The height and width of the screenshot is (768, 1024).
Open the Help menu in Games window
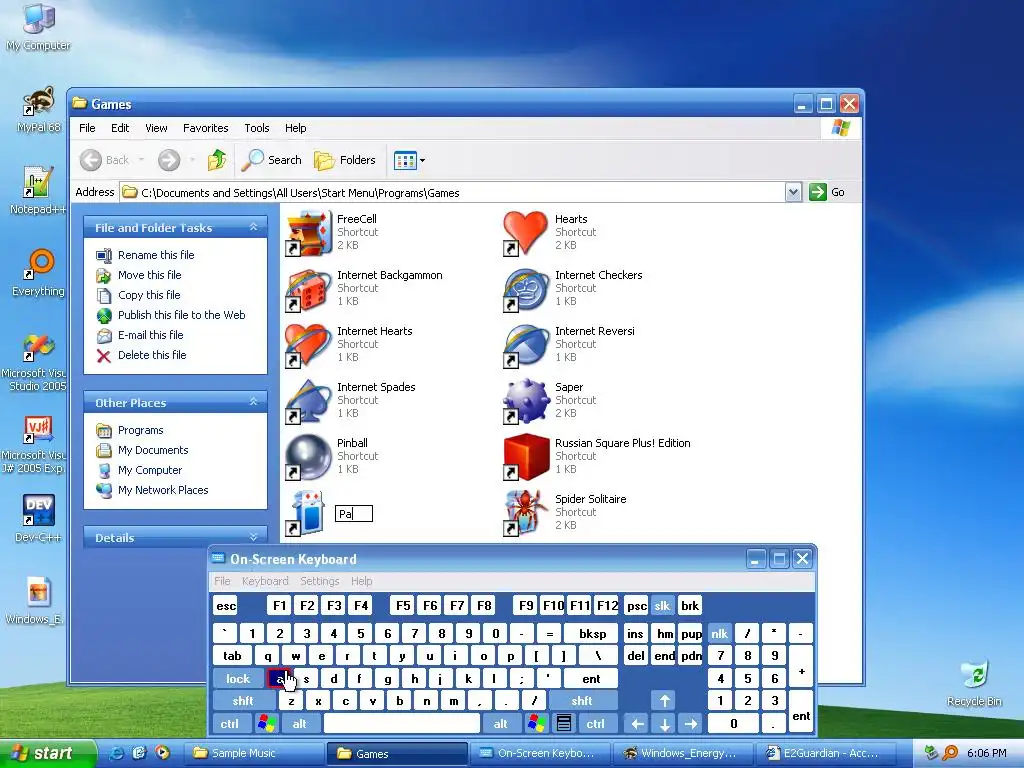[295, 128]
